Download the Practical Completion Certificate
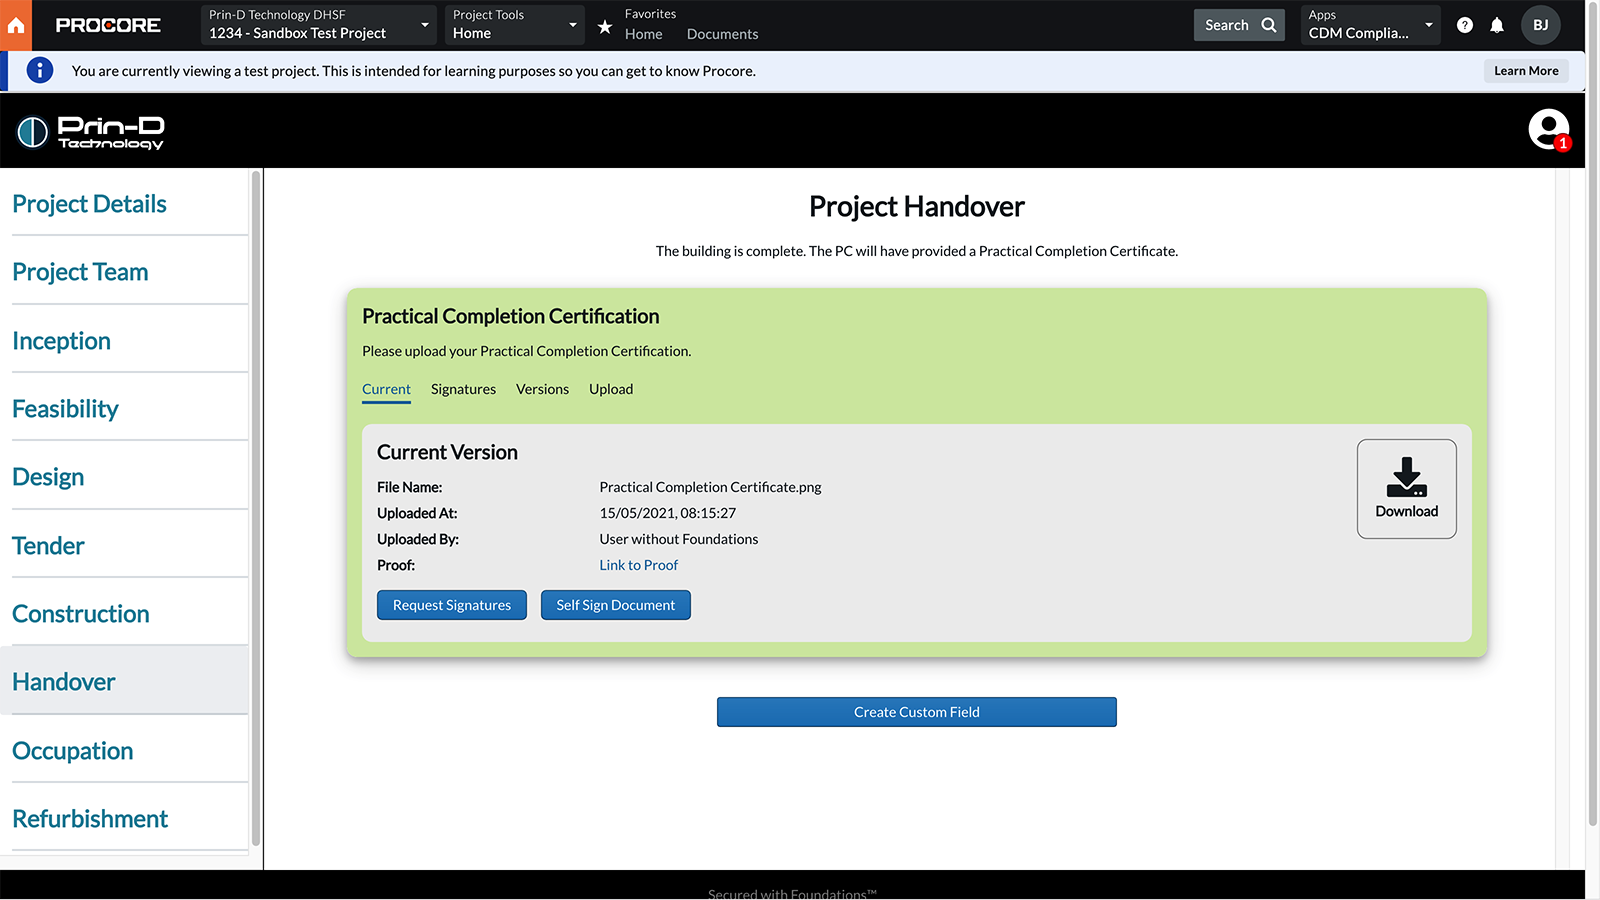 [x=1406, y=489]
